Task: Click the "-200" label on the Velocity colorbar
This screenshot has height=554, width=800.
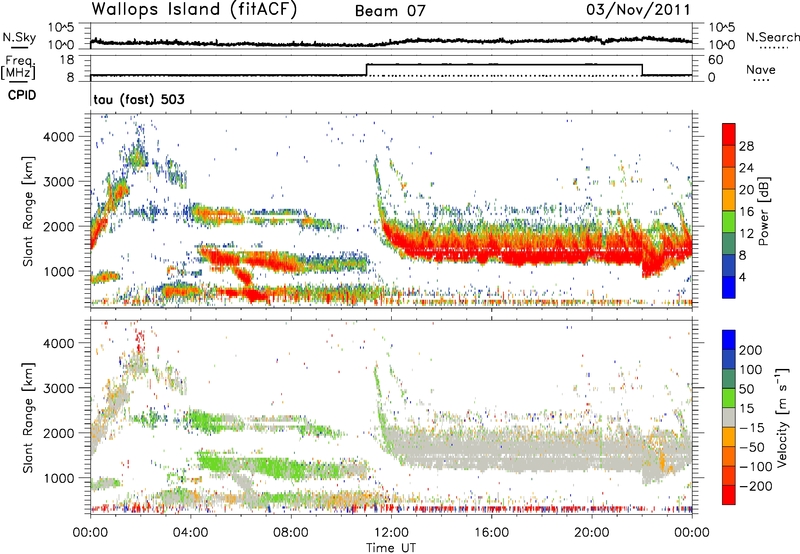Action: pyautogui.click(x=755, y=486)
